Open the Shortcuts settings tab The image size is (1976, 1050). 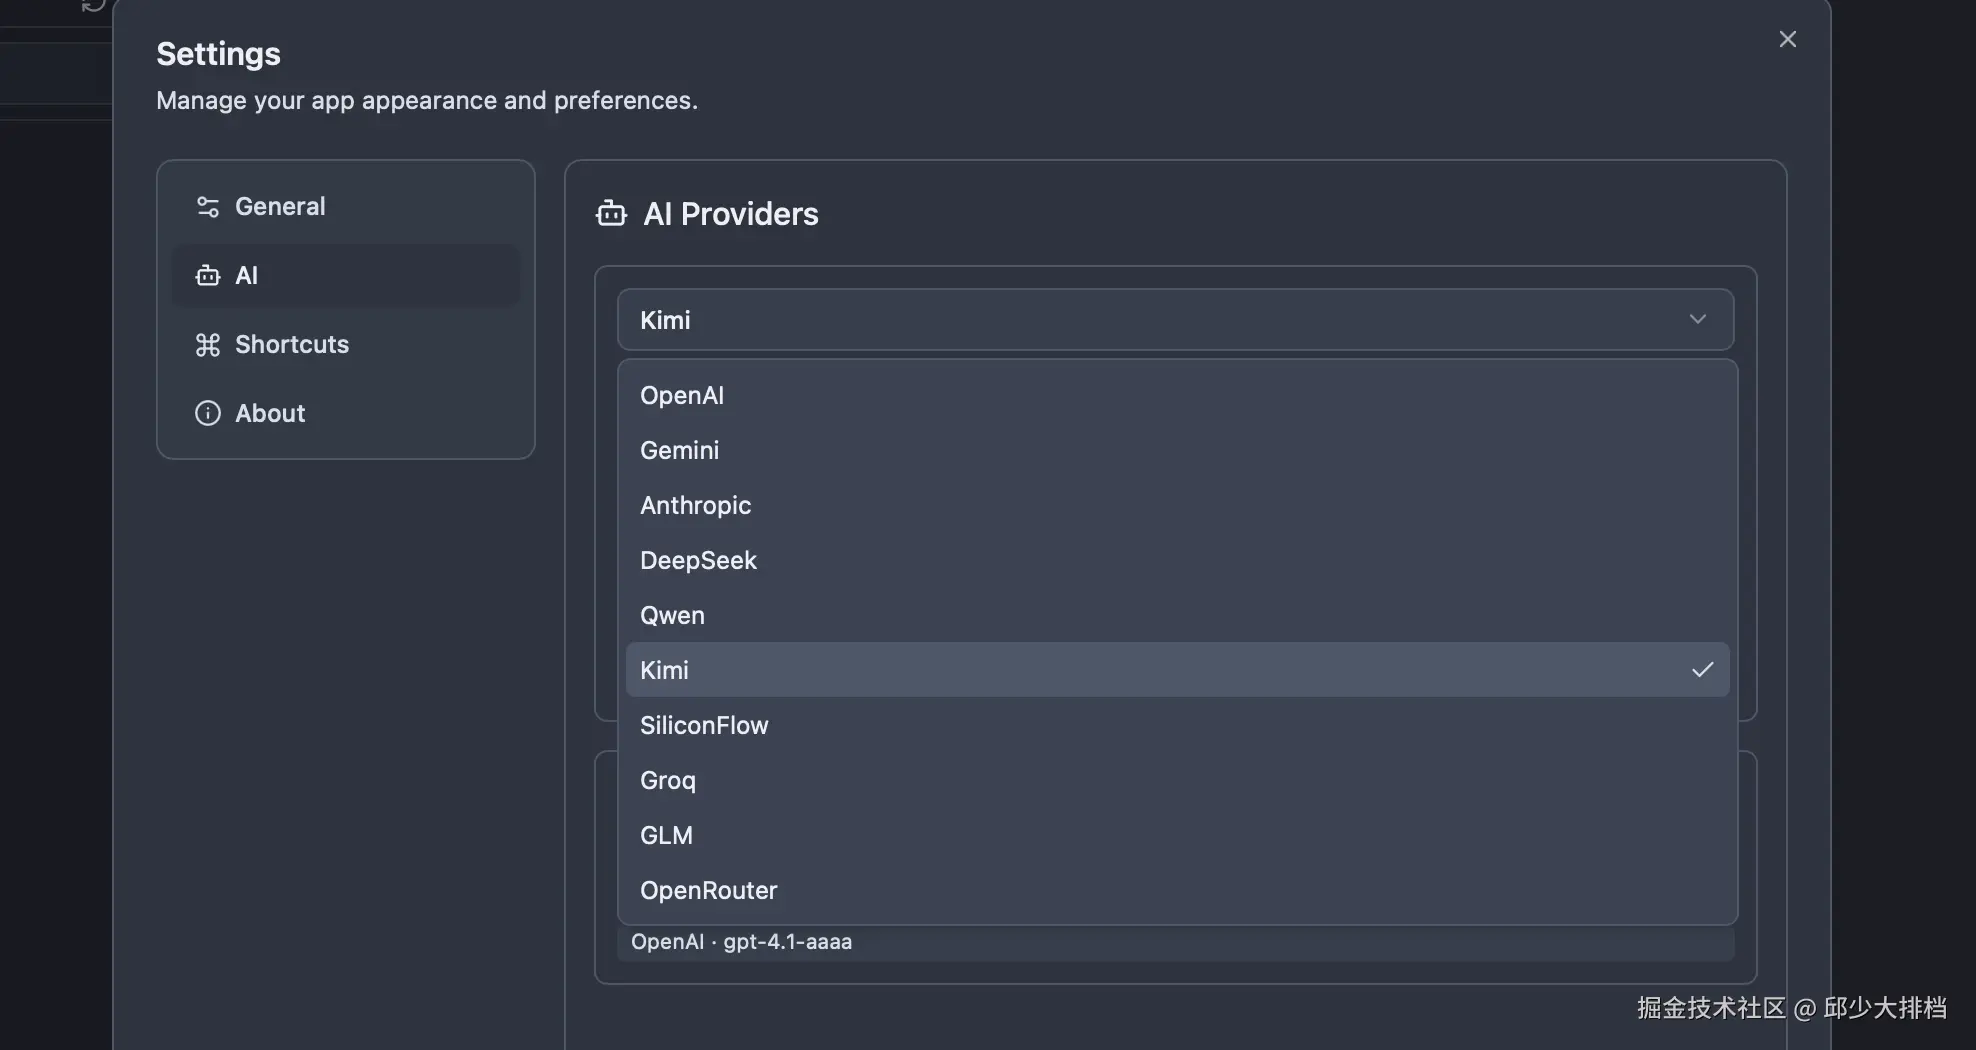[x=291, y=345]
